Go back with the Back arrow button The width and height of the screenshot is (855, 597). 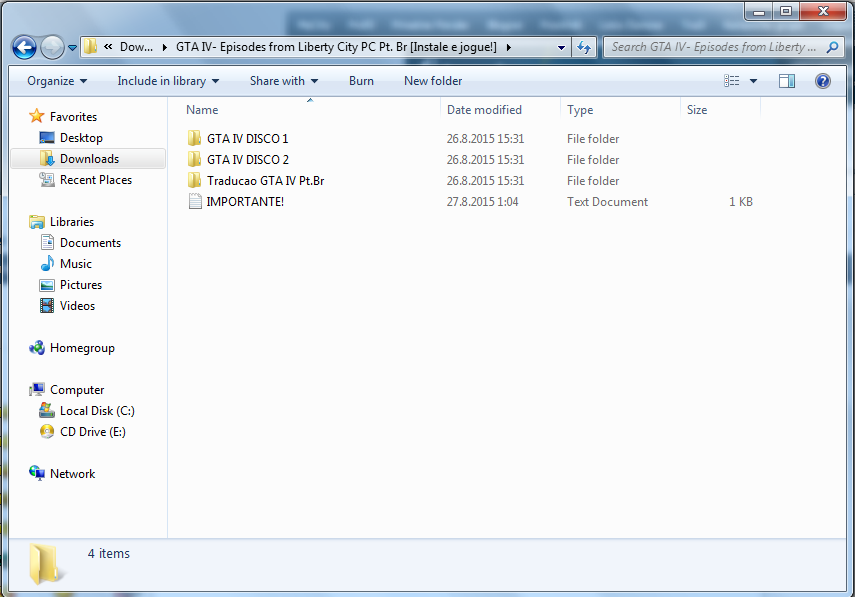24,47
